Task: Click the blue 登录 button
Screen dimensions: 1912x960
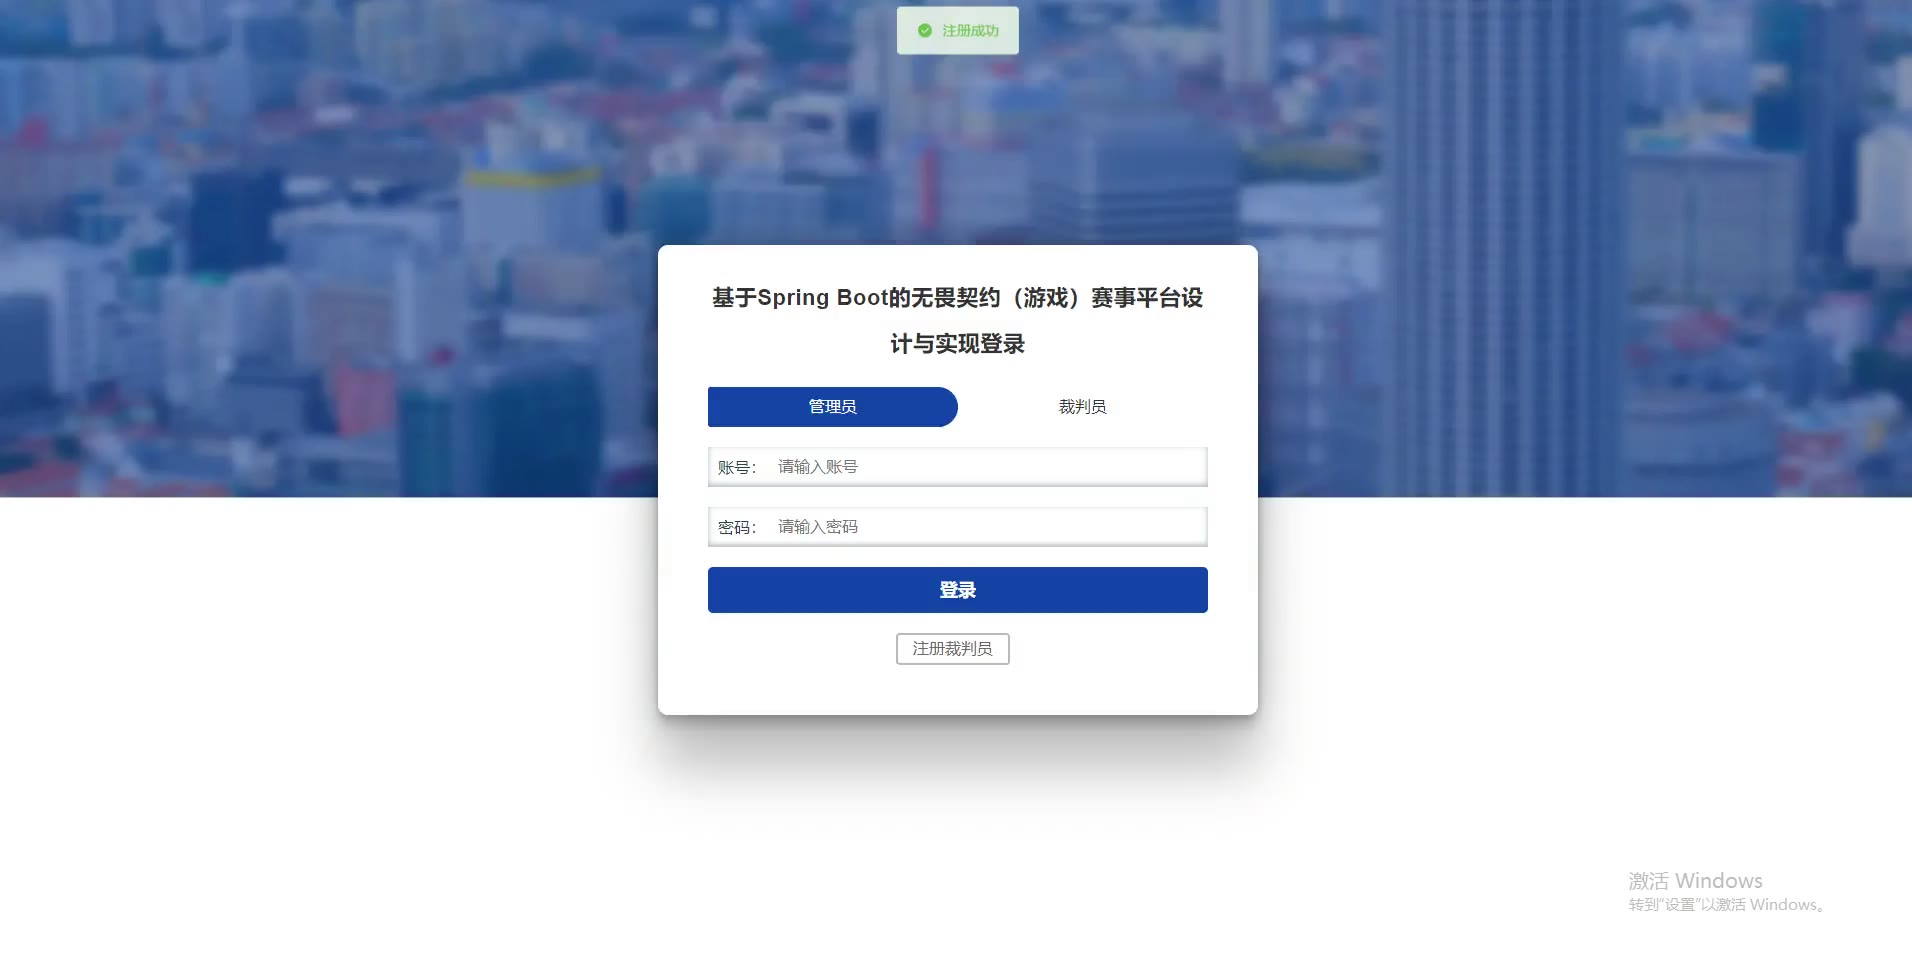Action: click(x=958, y=590)
